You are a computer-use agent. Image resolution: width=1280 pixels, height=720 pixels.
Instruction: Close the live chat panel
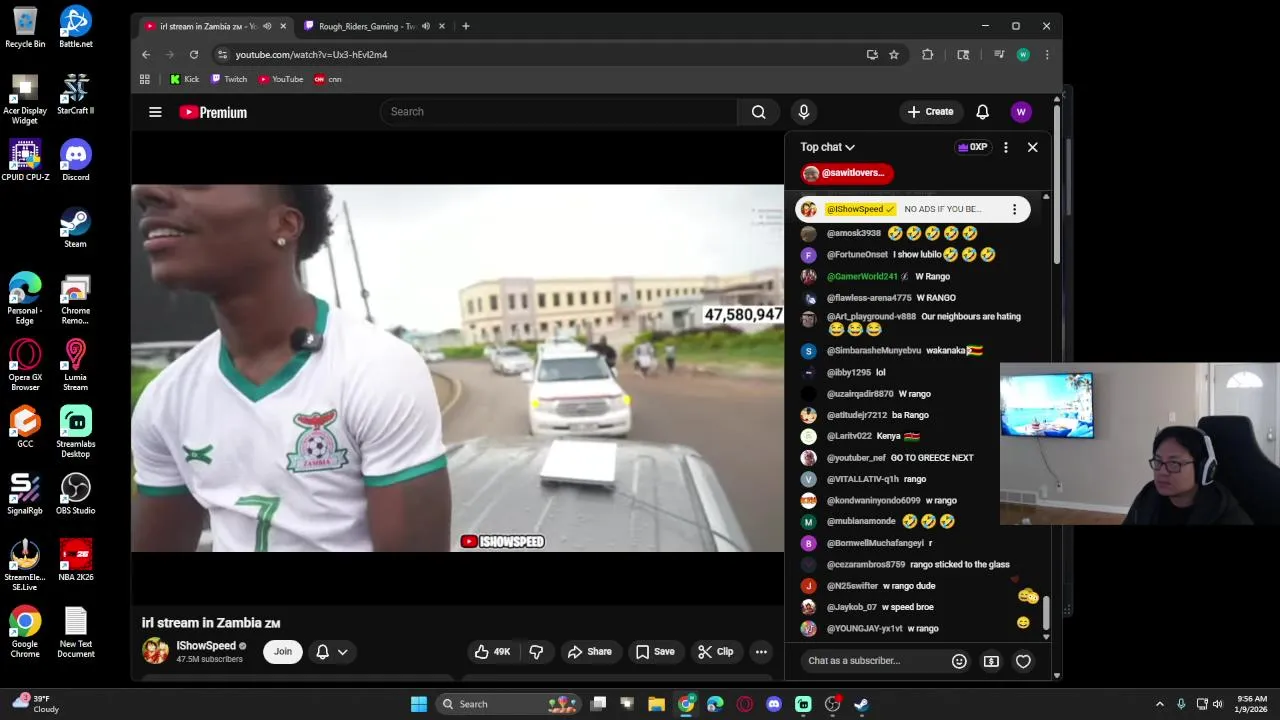click(x=1033, y=147)
